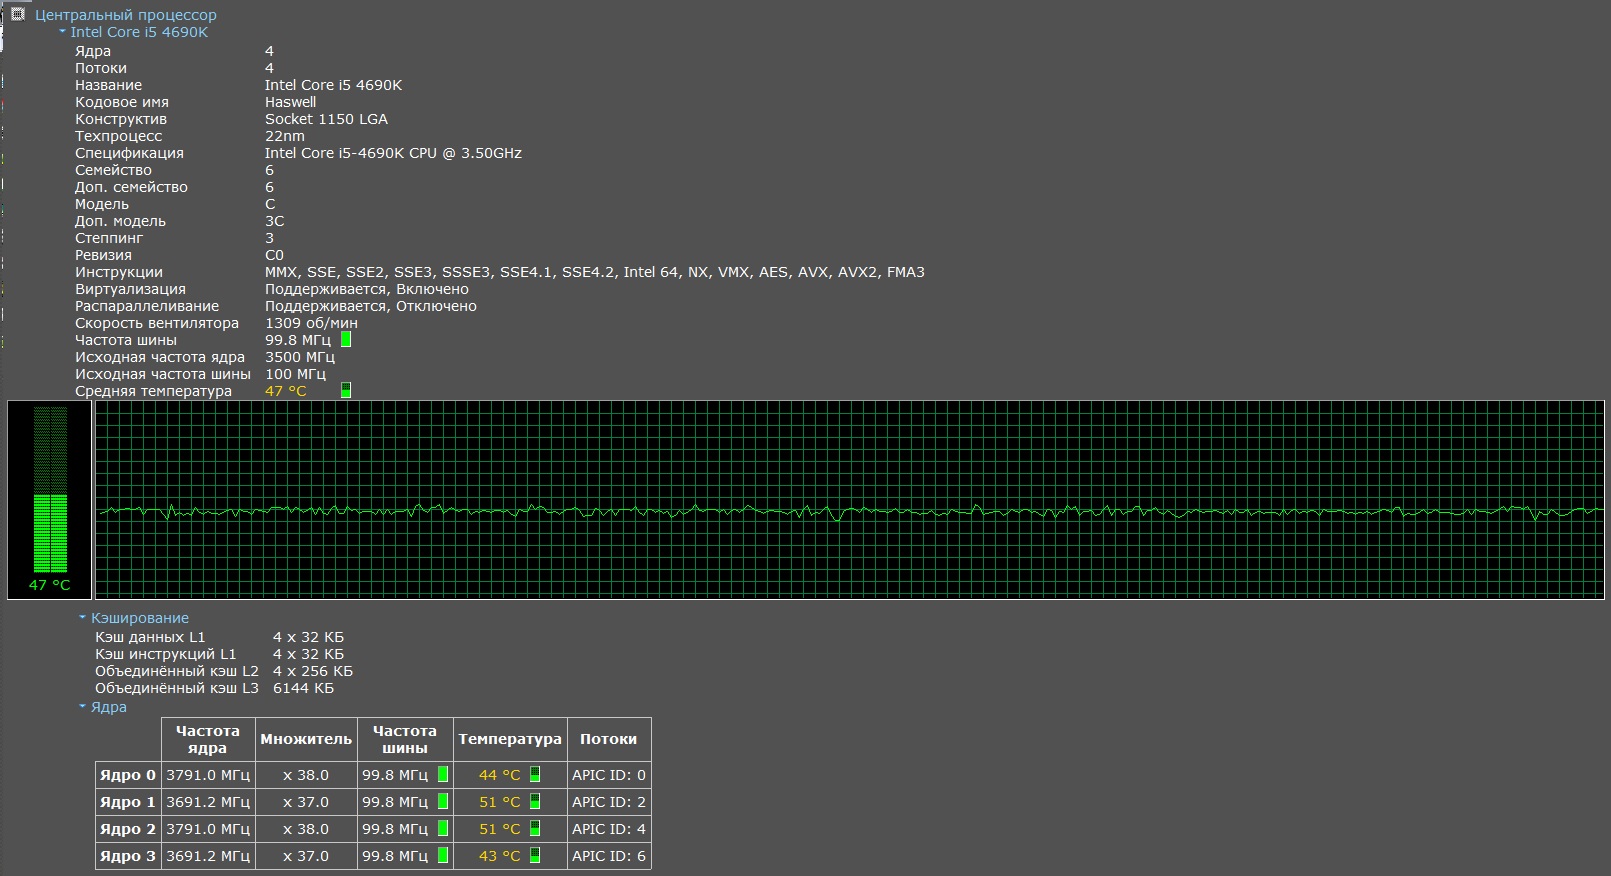The image size is (1611, 876).
Task: Click the 3791.0 МГц value for Ядро 0
Action: pos(208,775)
